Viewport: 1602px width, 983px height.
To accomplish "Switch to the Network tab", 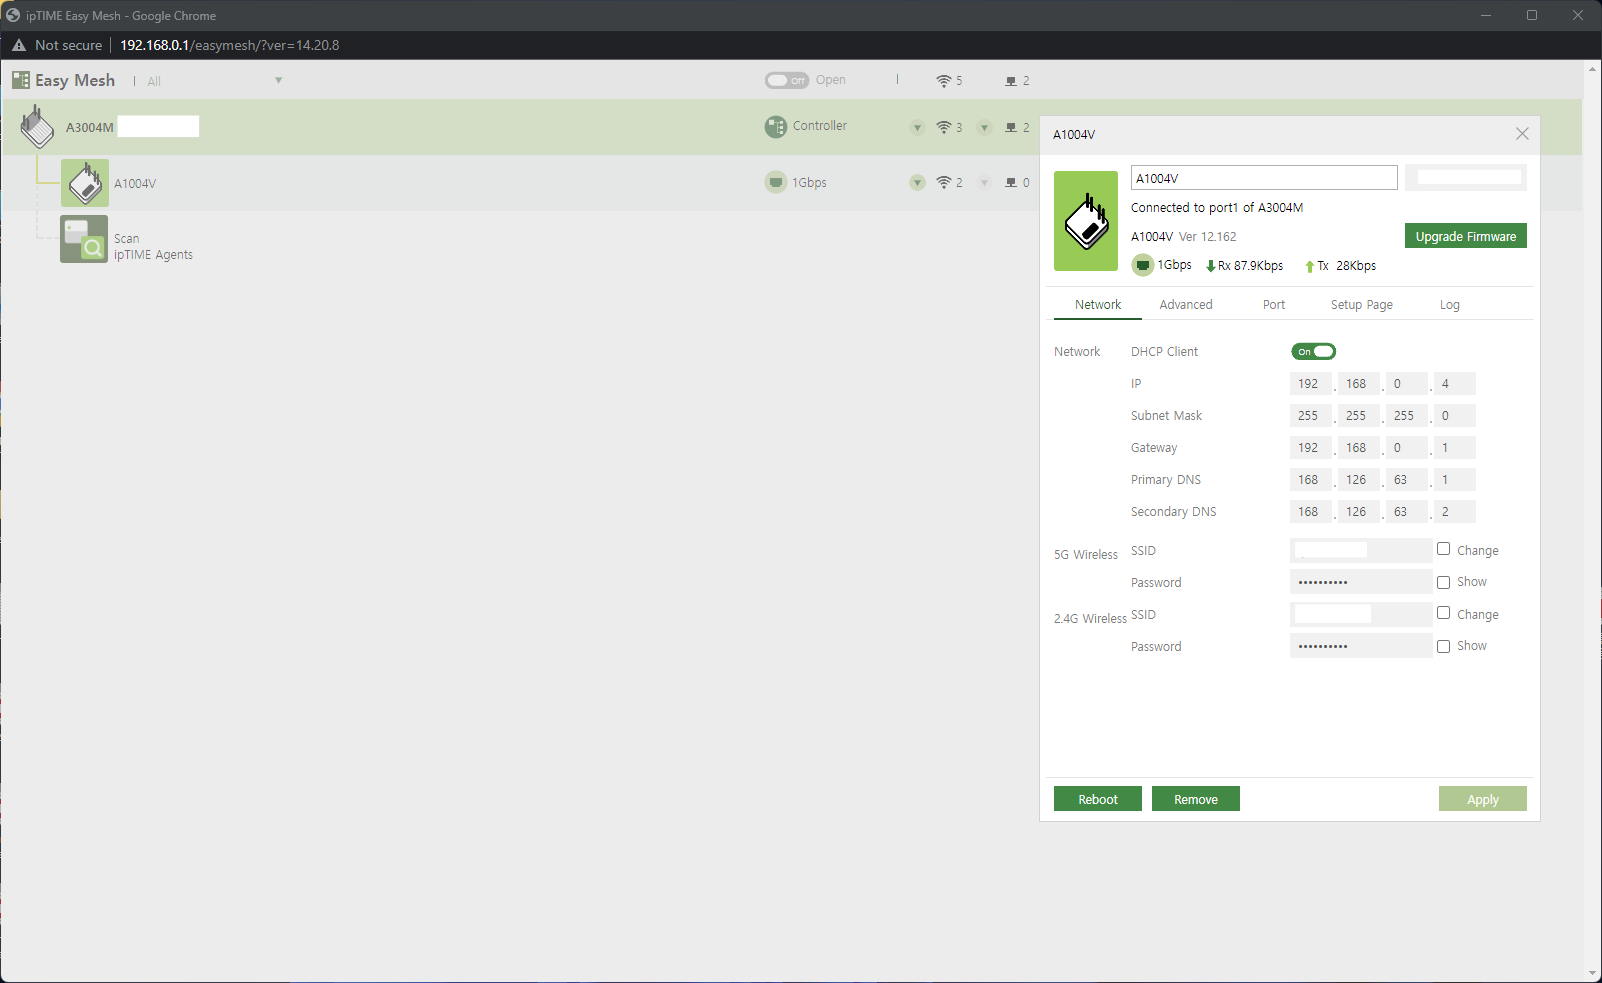I will click(1098, 305).
